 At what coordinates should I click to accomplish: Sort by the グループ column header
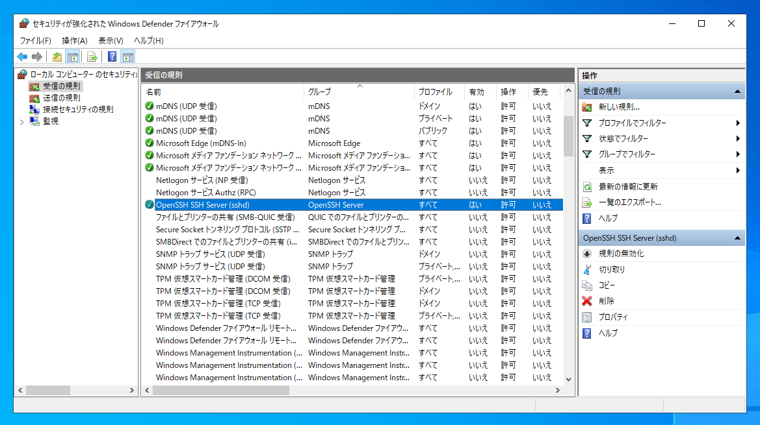click(360, 92)
